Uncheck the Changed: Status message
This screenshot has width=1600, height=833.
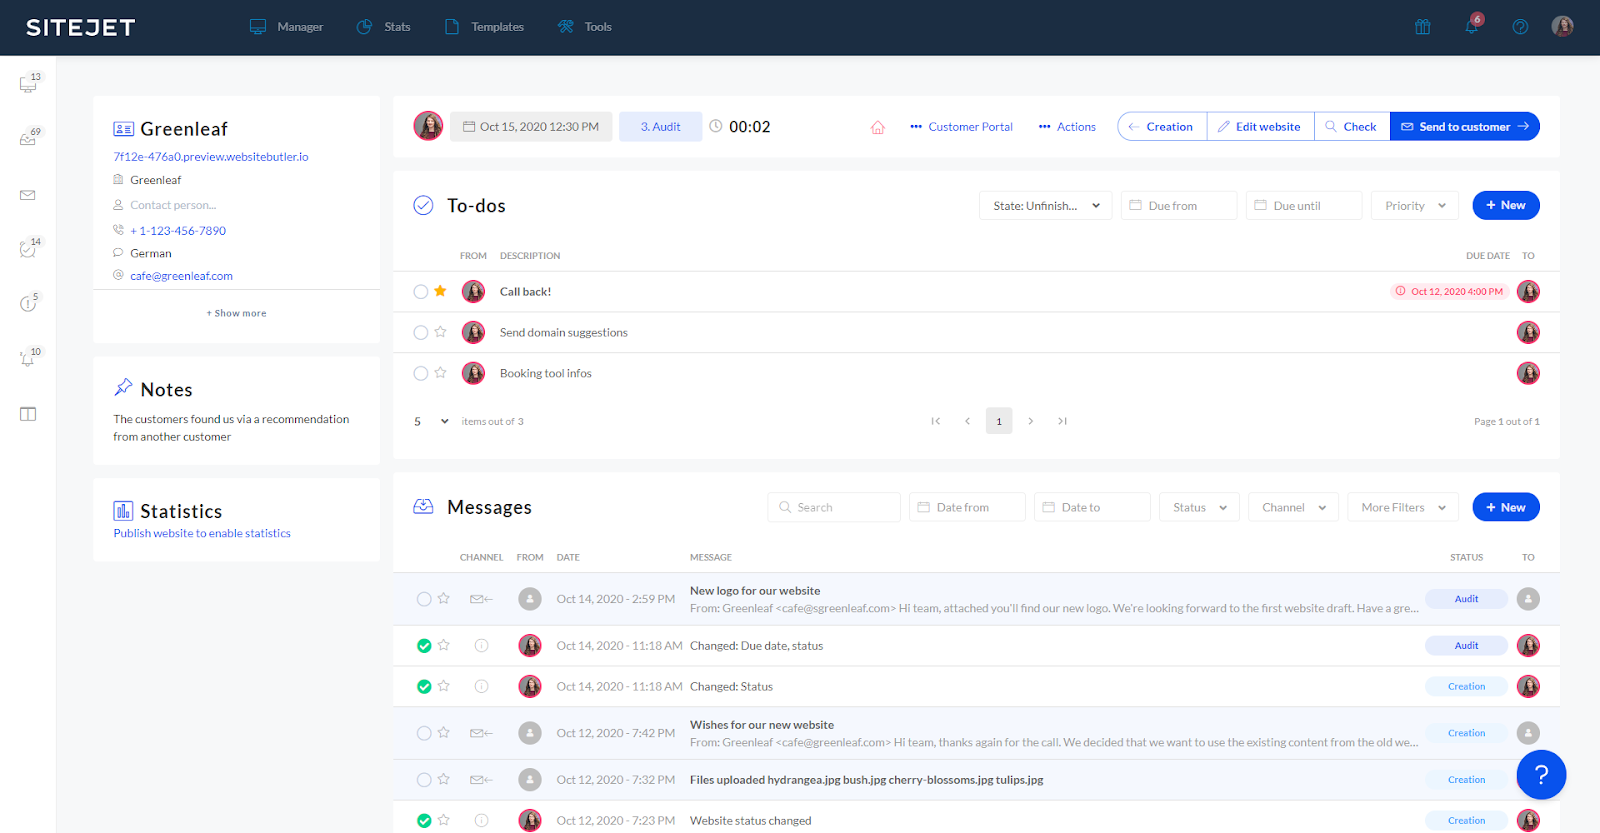[x=424, y=687]
